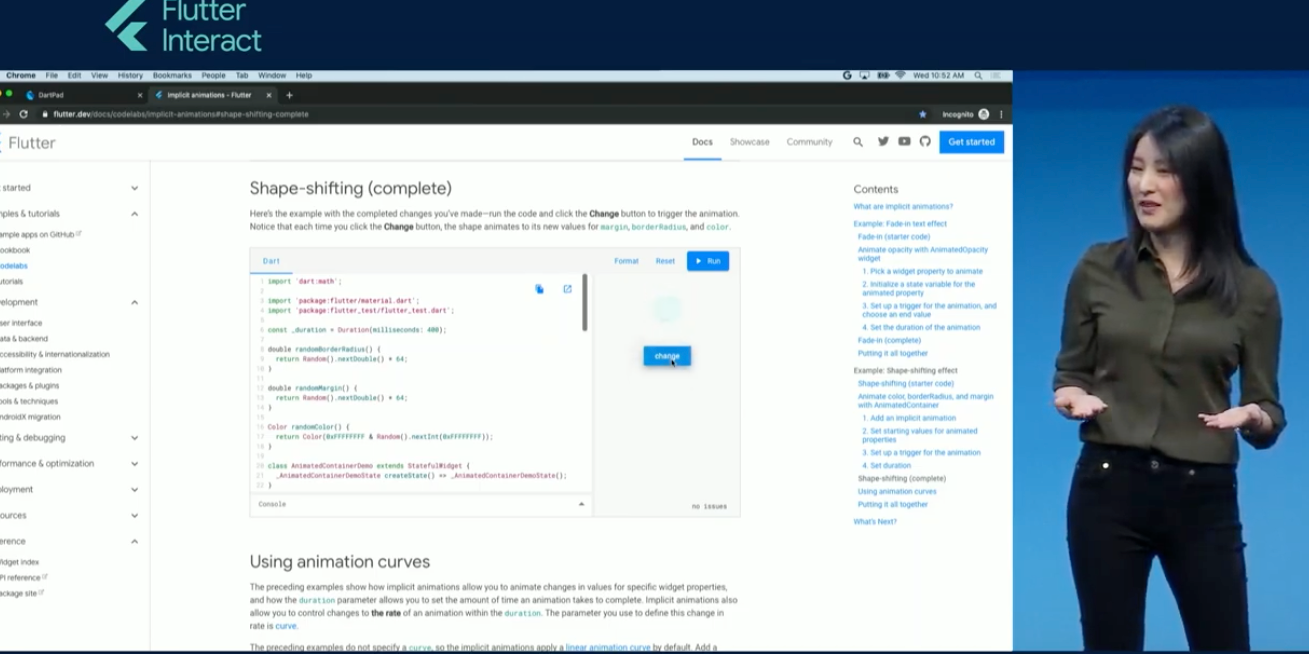Reload the page with refresh icon

[23, 114]
